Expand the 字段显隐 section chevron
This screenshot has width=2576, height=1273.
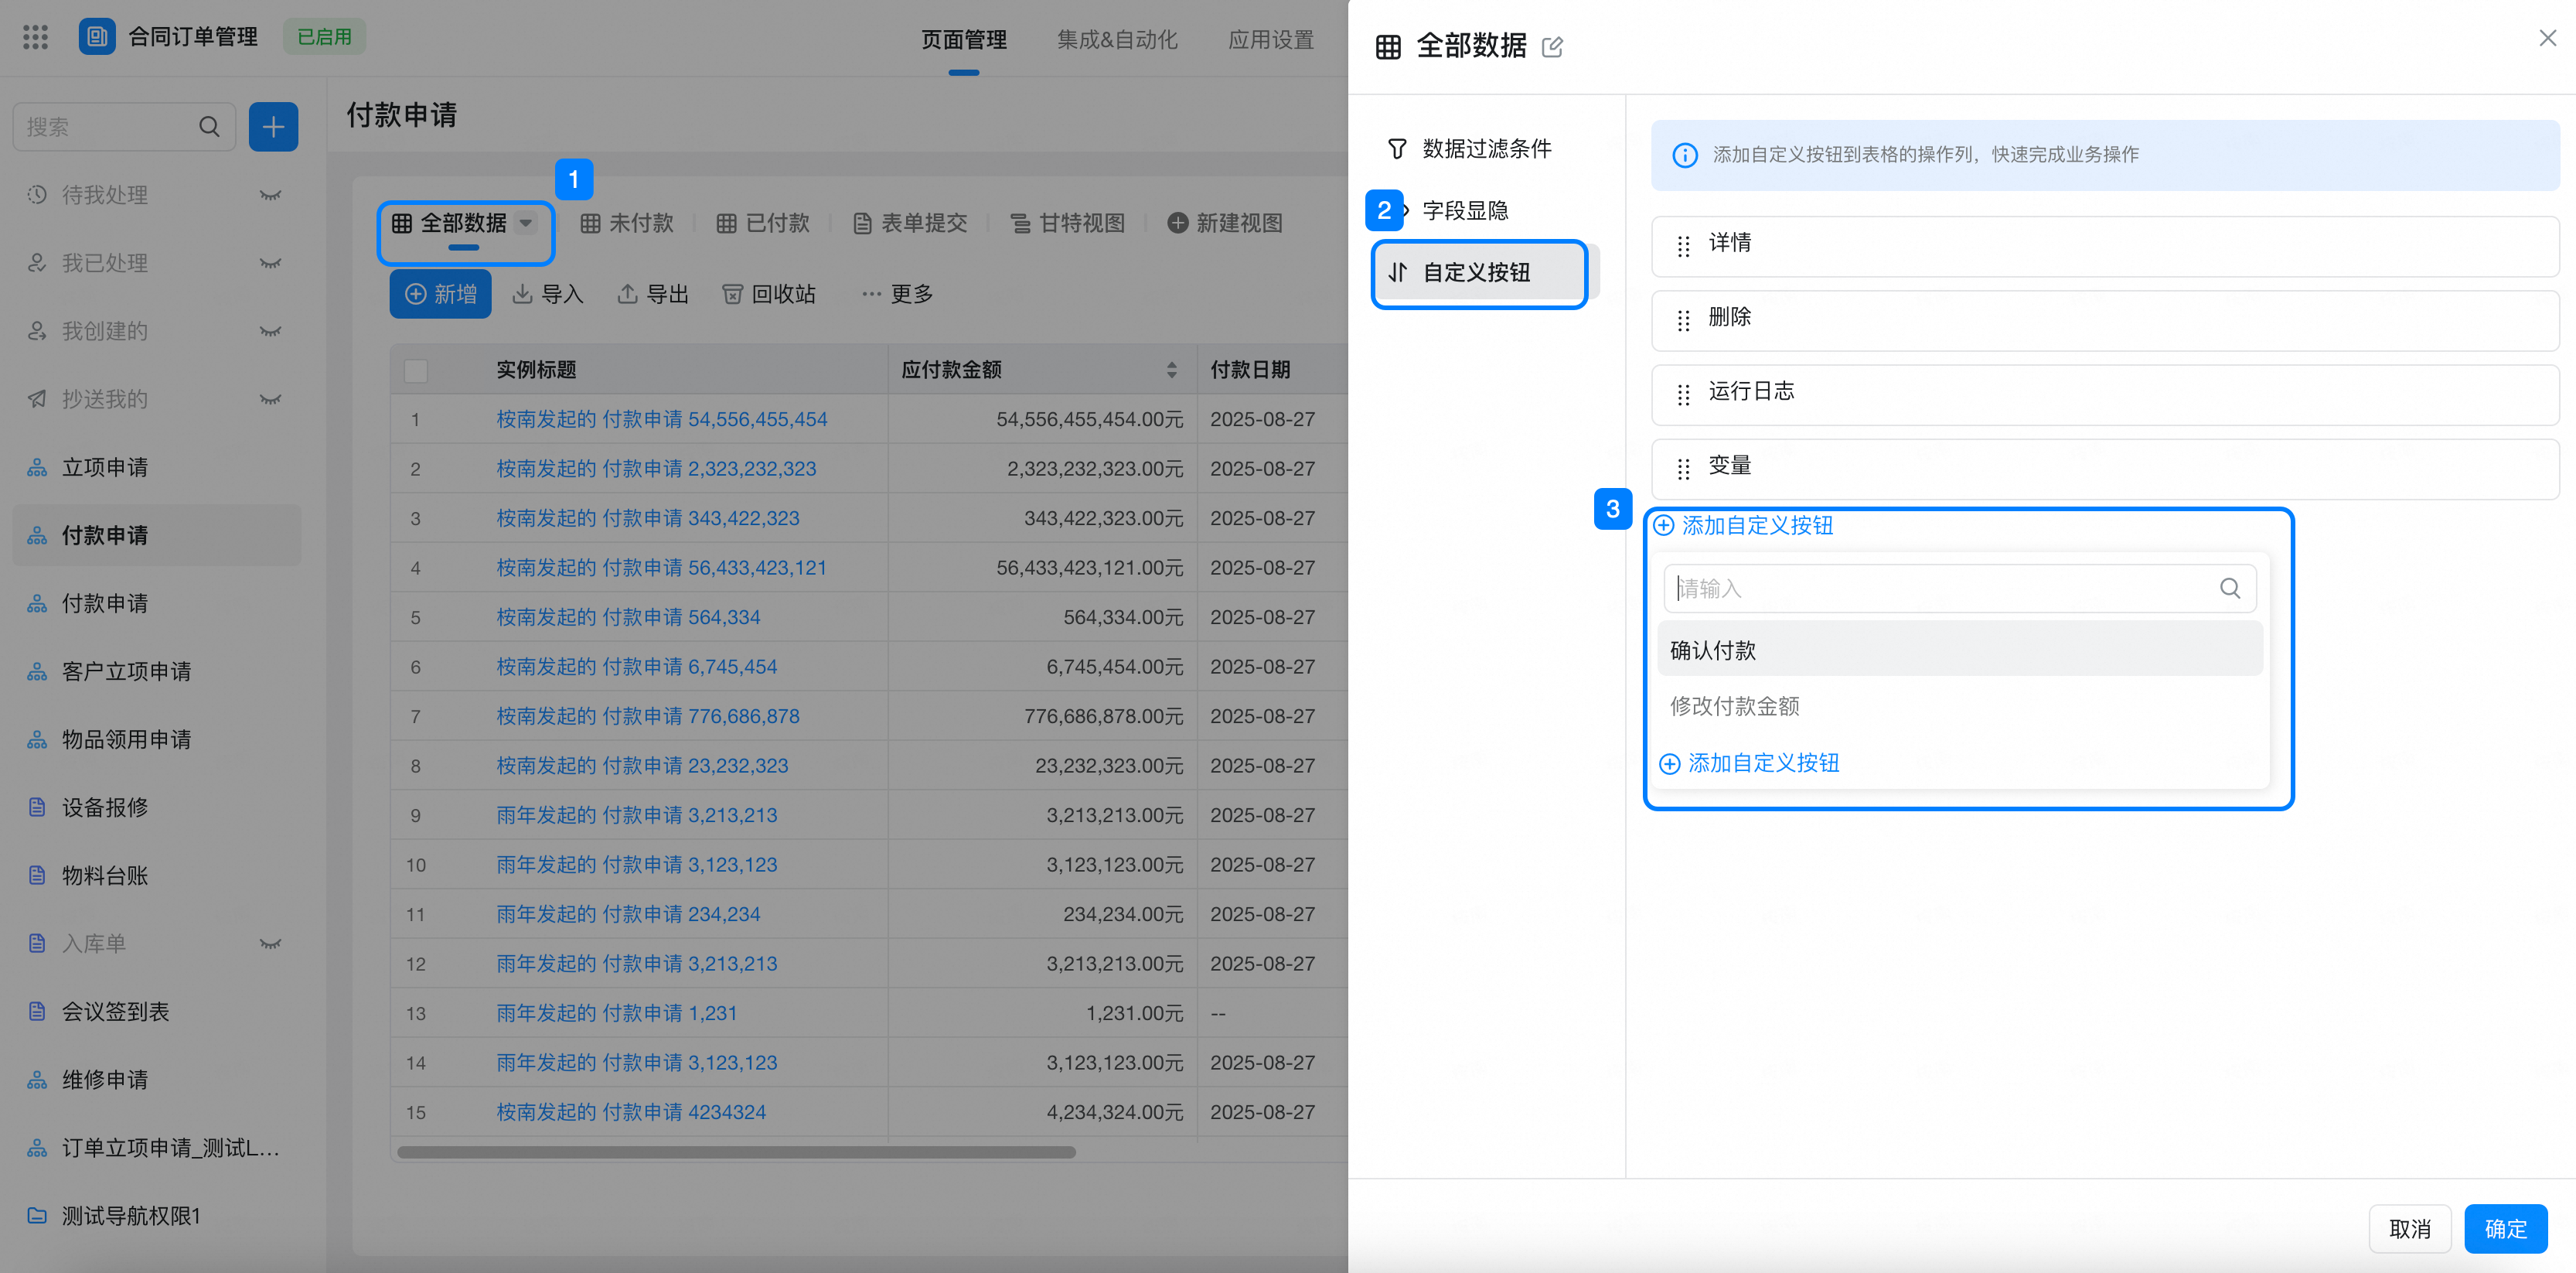tap(1406, 210)
